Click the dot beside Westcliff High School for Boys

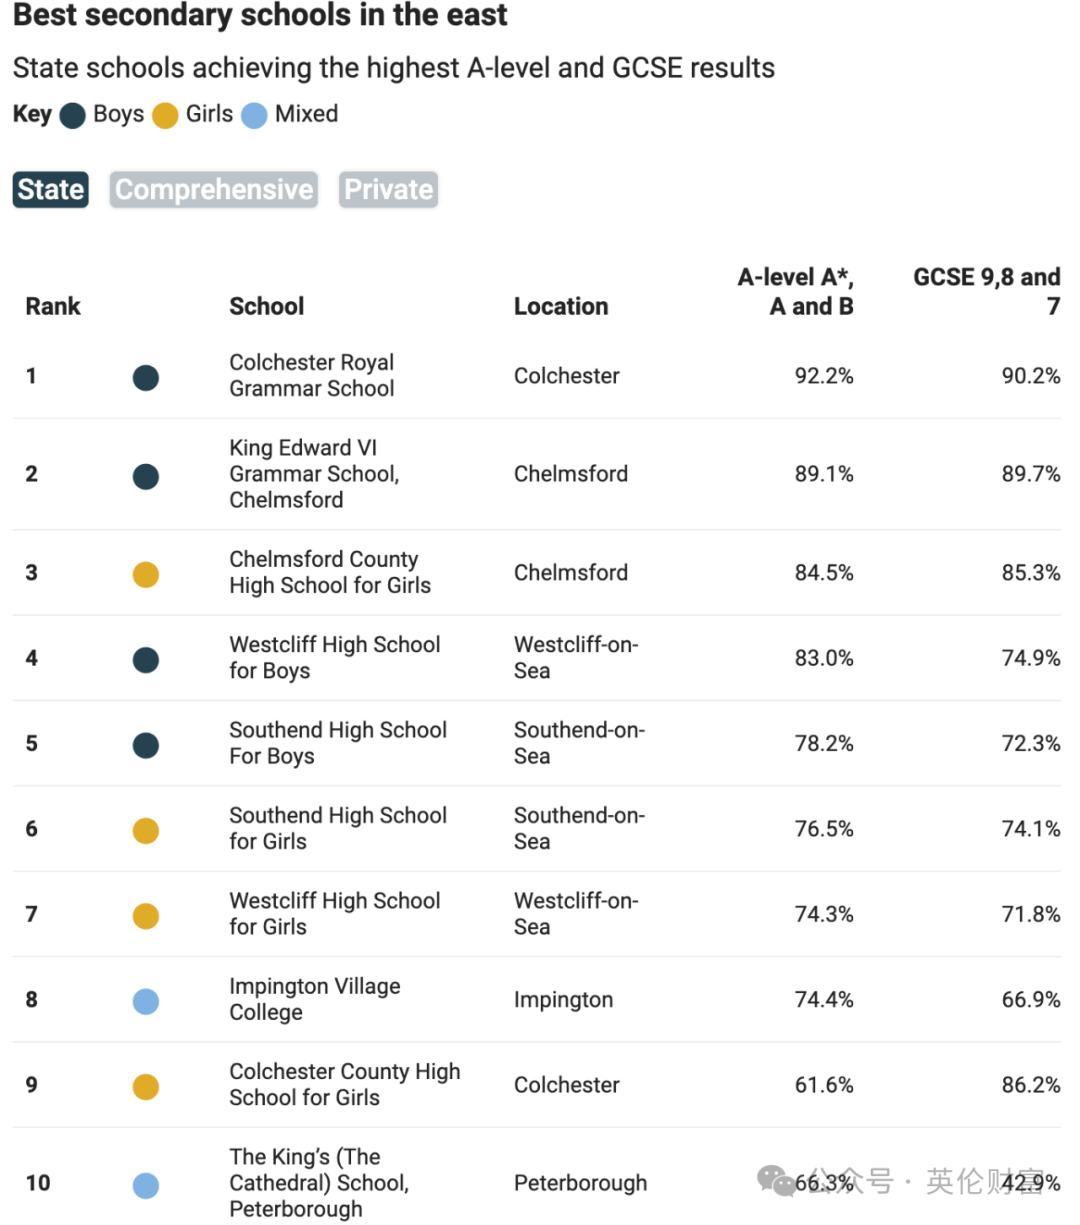[146, 659]
